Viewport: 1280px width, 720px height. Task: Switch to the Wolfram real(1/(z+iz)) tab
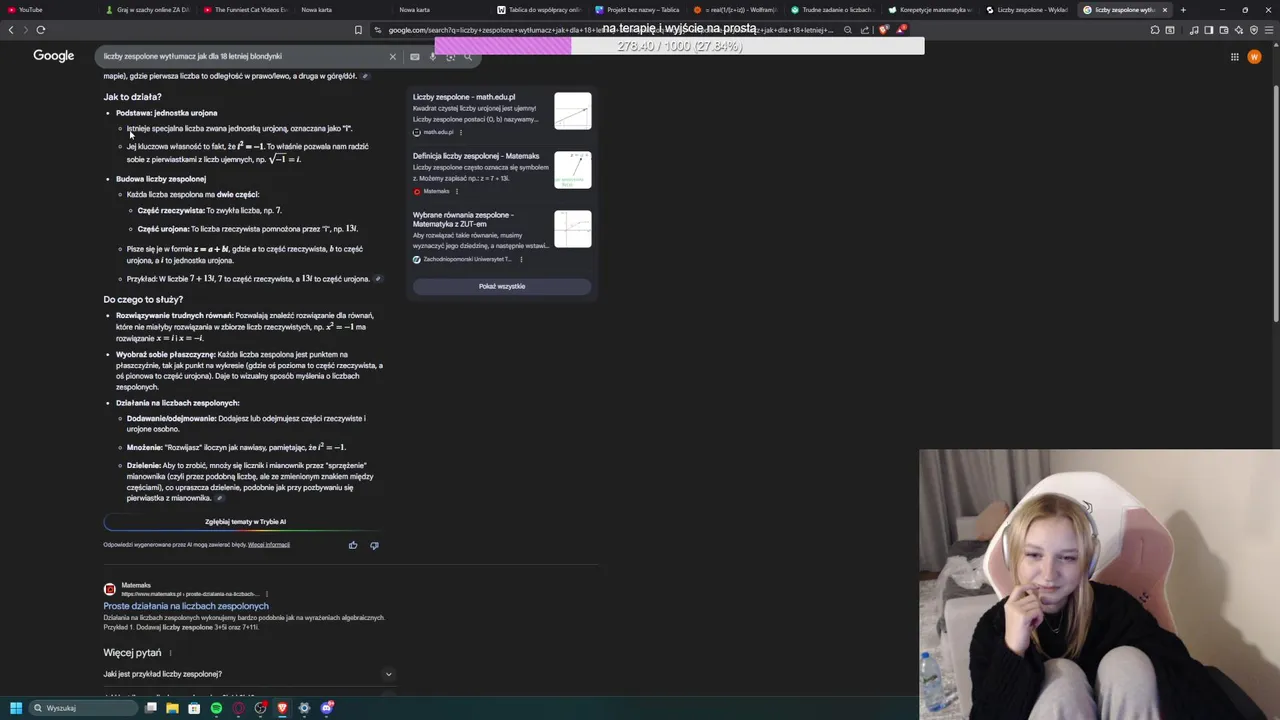click(x=736, y=10)
